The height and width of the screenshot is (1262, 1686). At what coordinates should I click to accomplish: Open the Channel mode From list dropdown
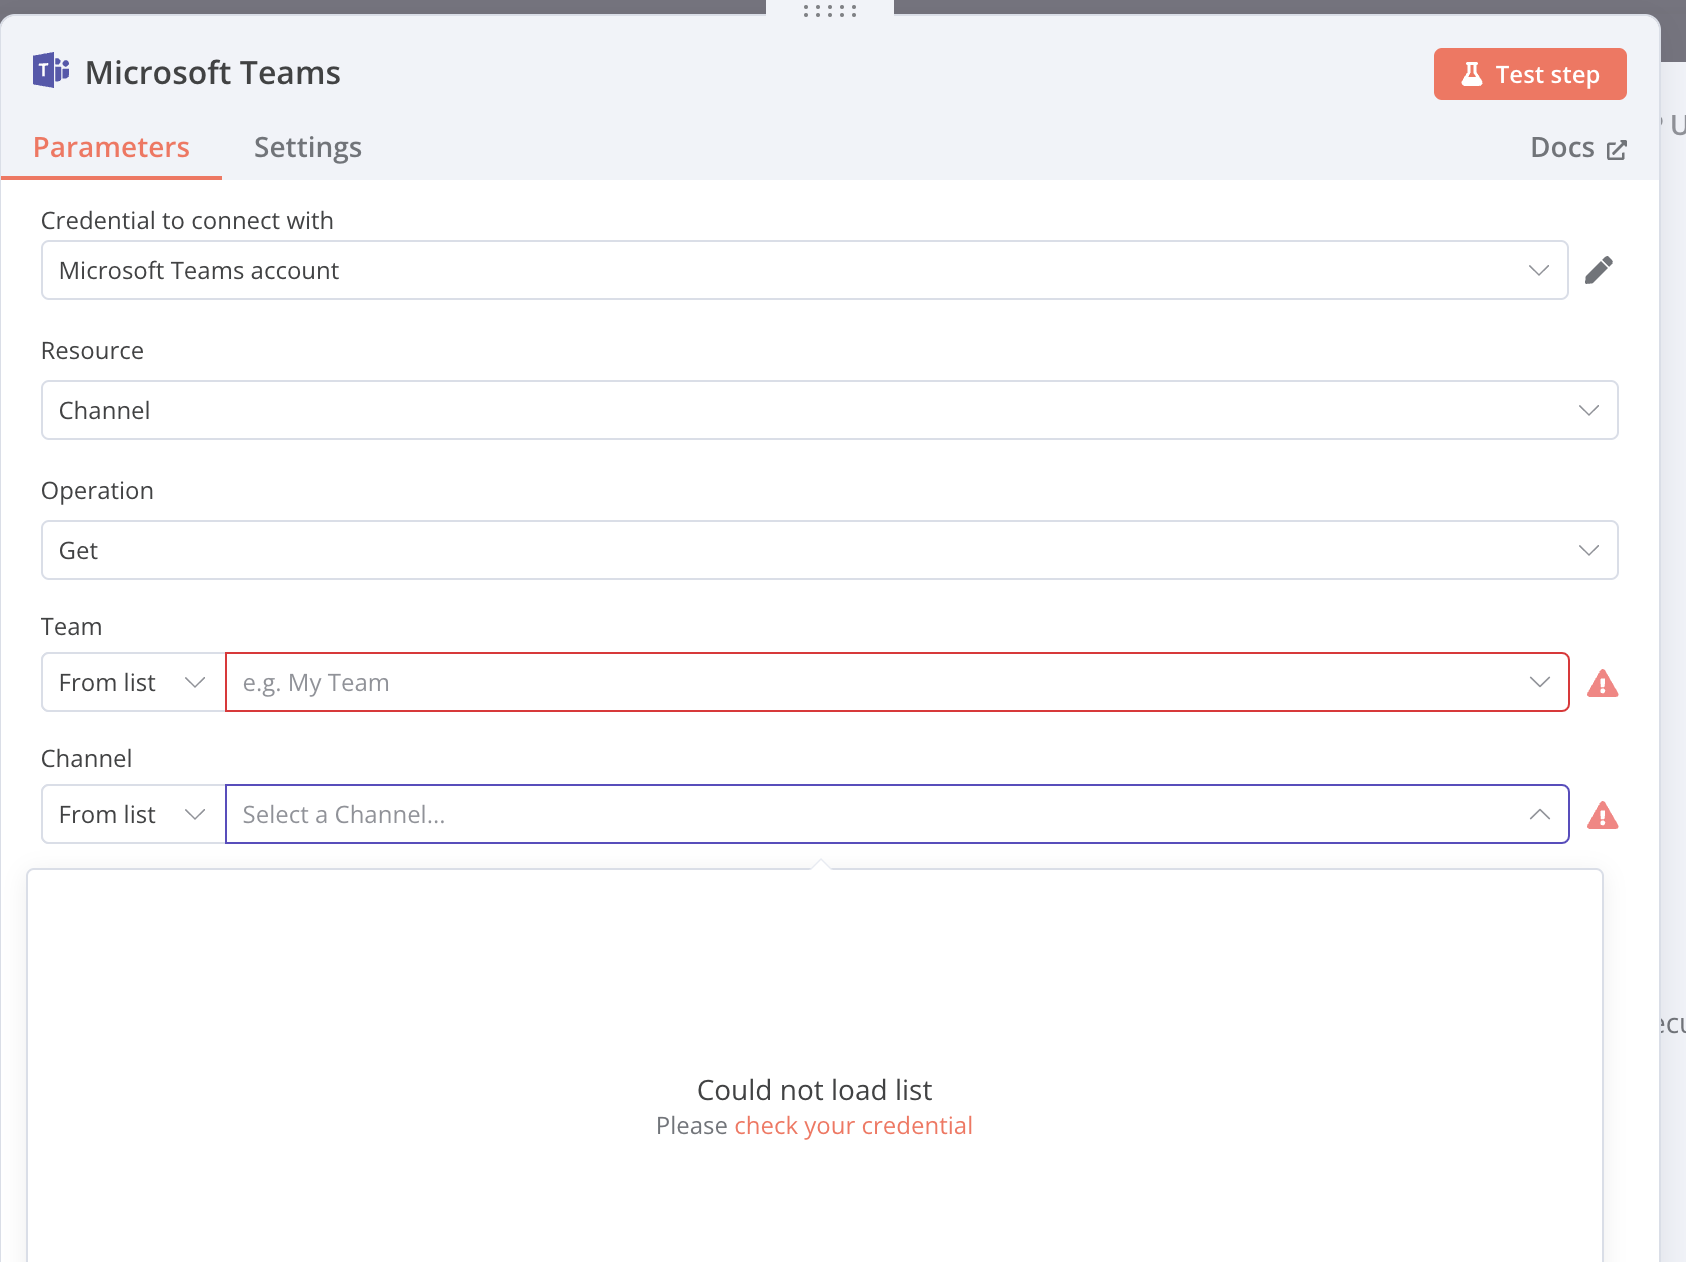point(133,814)
